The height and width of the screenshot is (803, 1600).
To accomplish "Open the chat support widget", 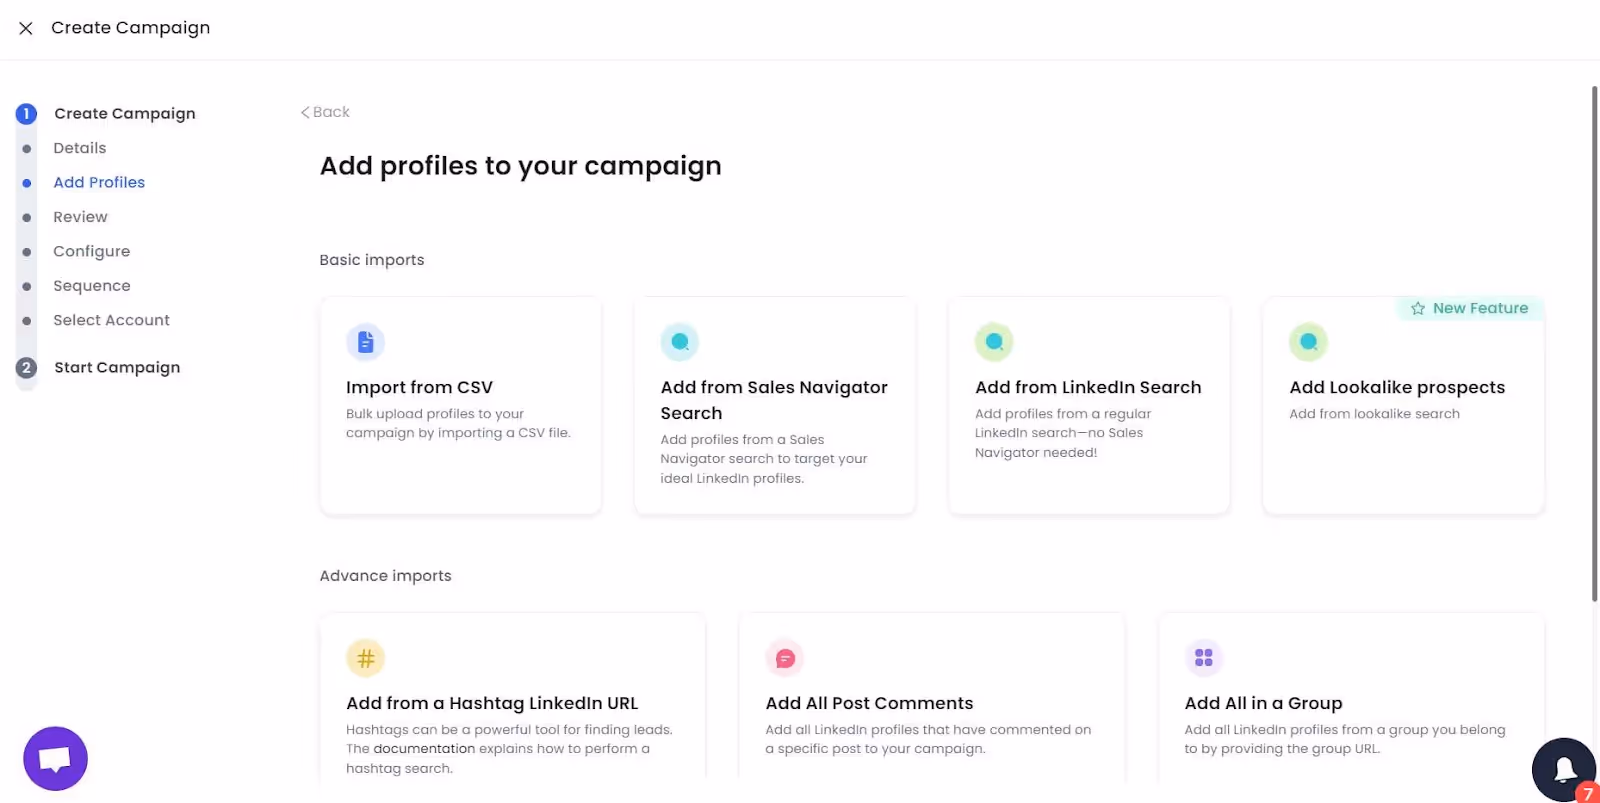I will click(x=55, y=758).
